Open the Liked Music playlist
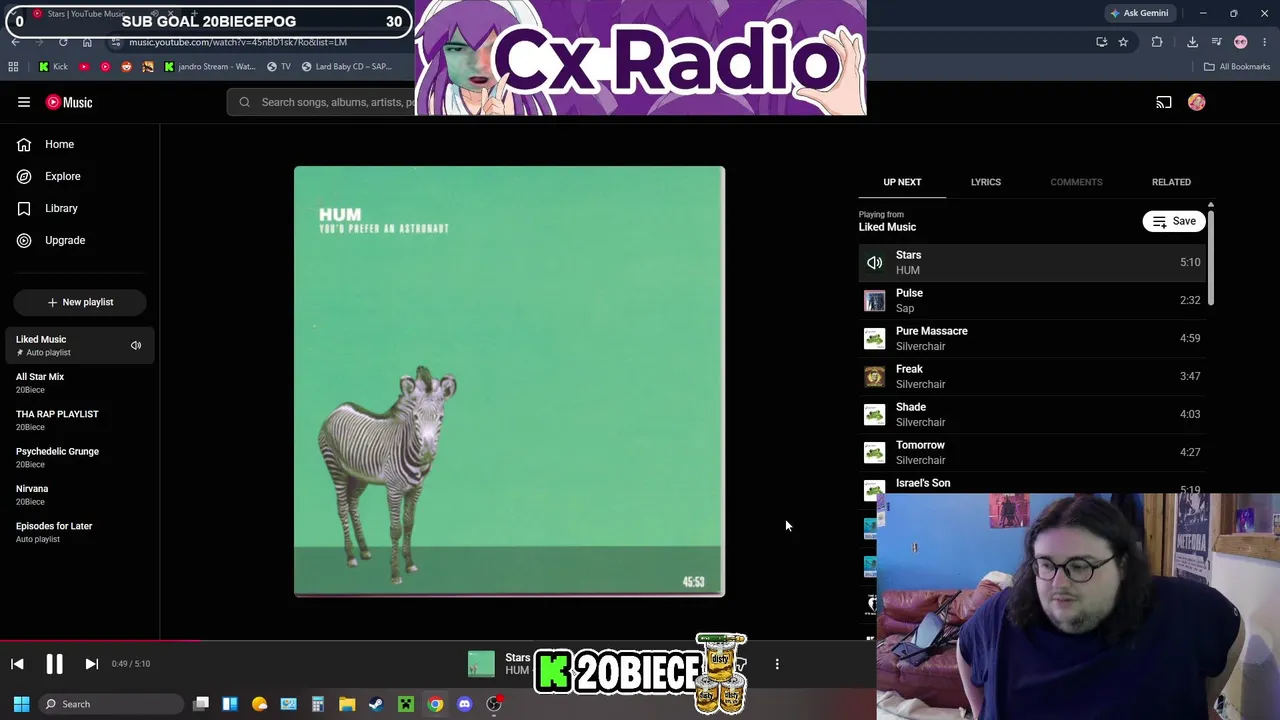This screenshot has height=720, width=1280. (x=80, y=345)
